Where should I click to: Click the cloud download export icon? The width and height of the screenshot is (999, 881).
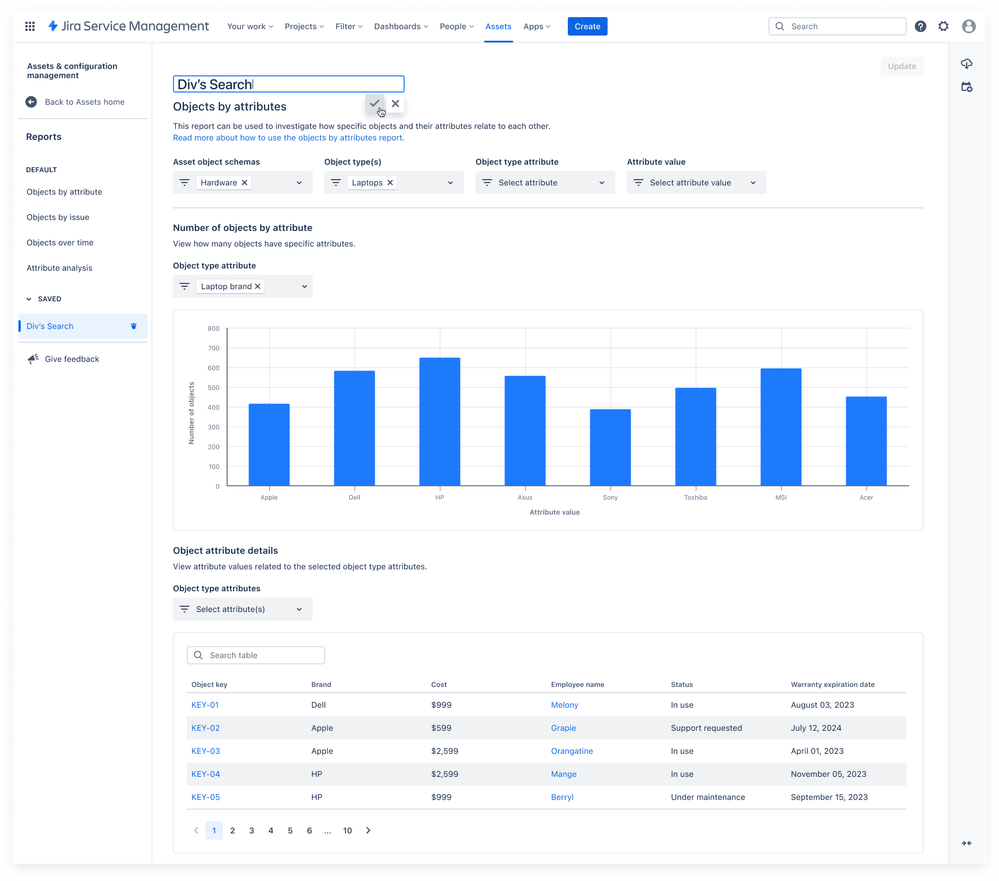point(967,64)
